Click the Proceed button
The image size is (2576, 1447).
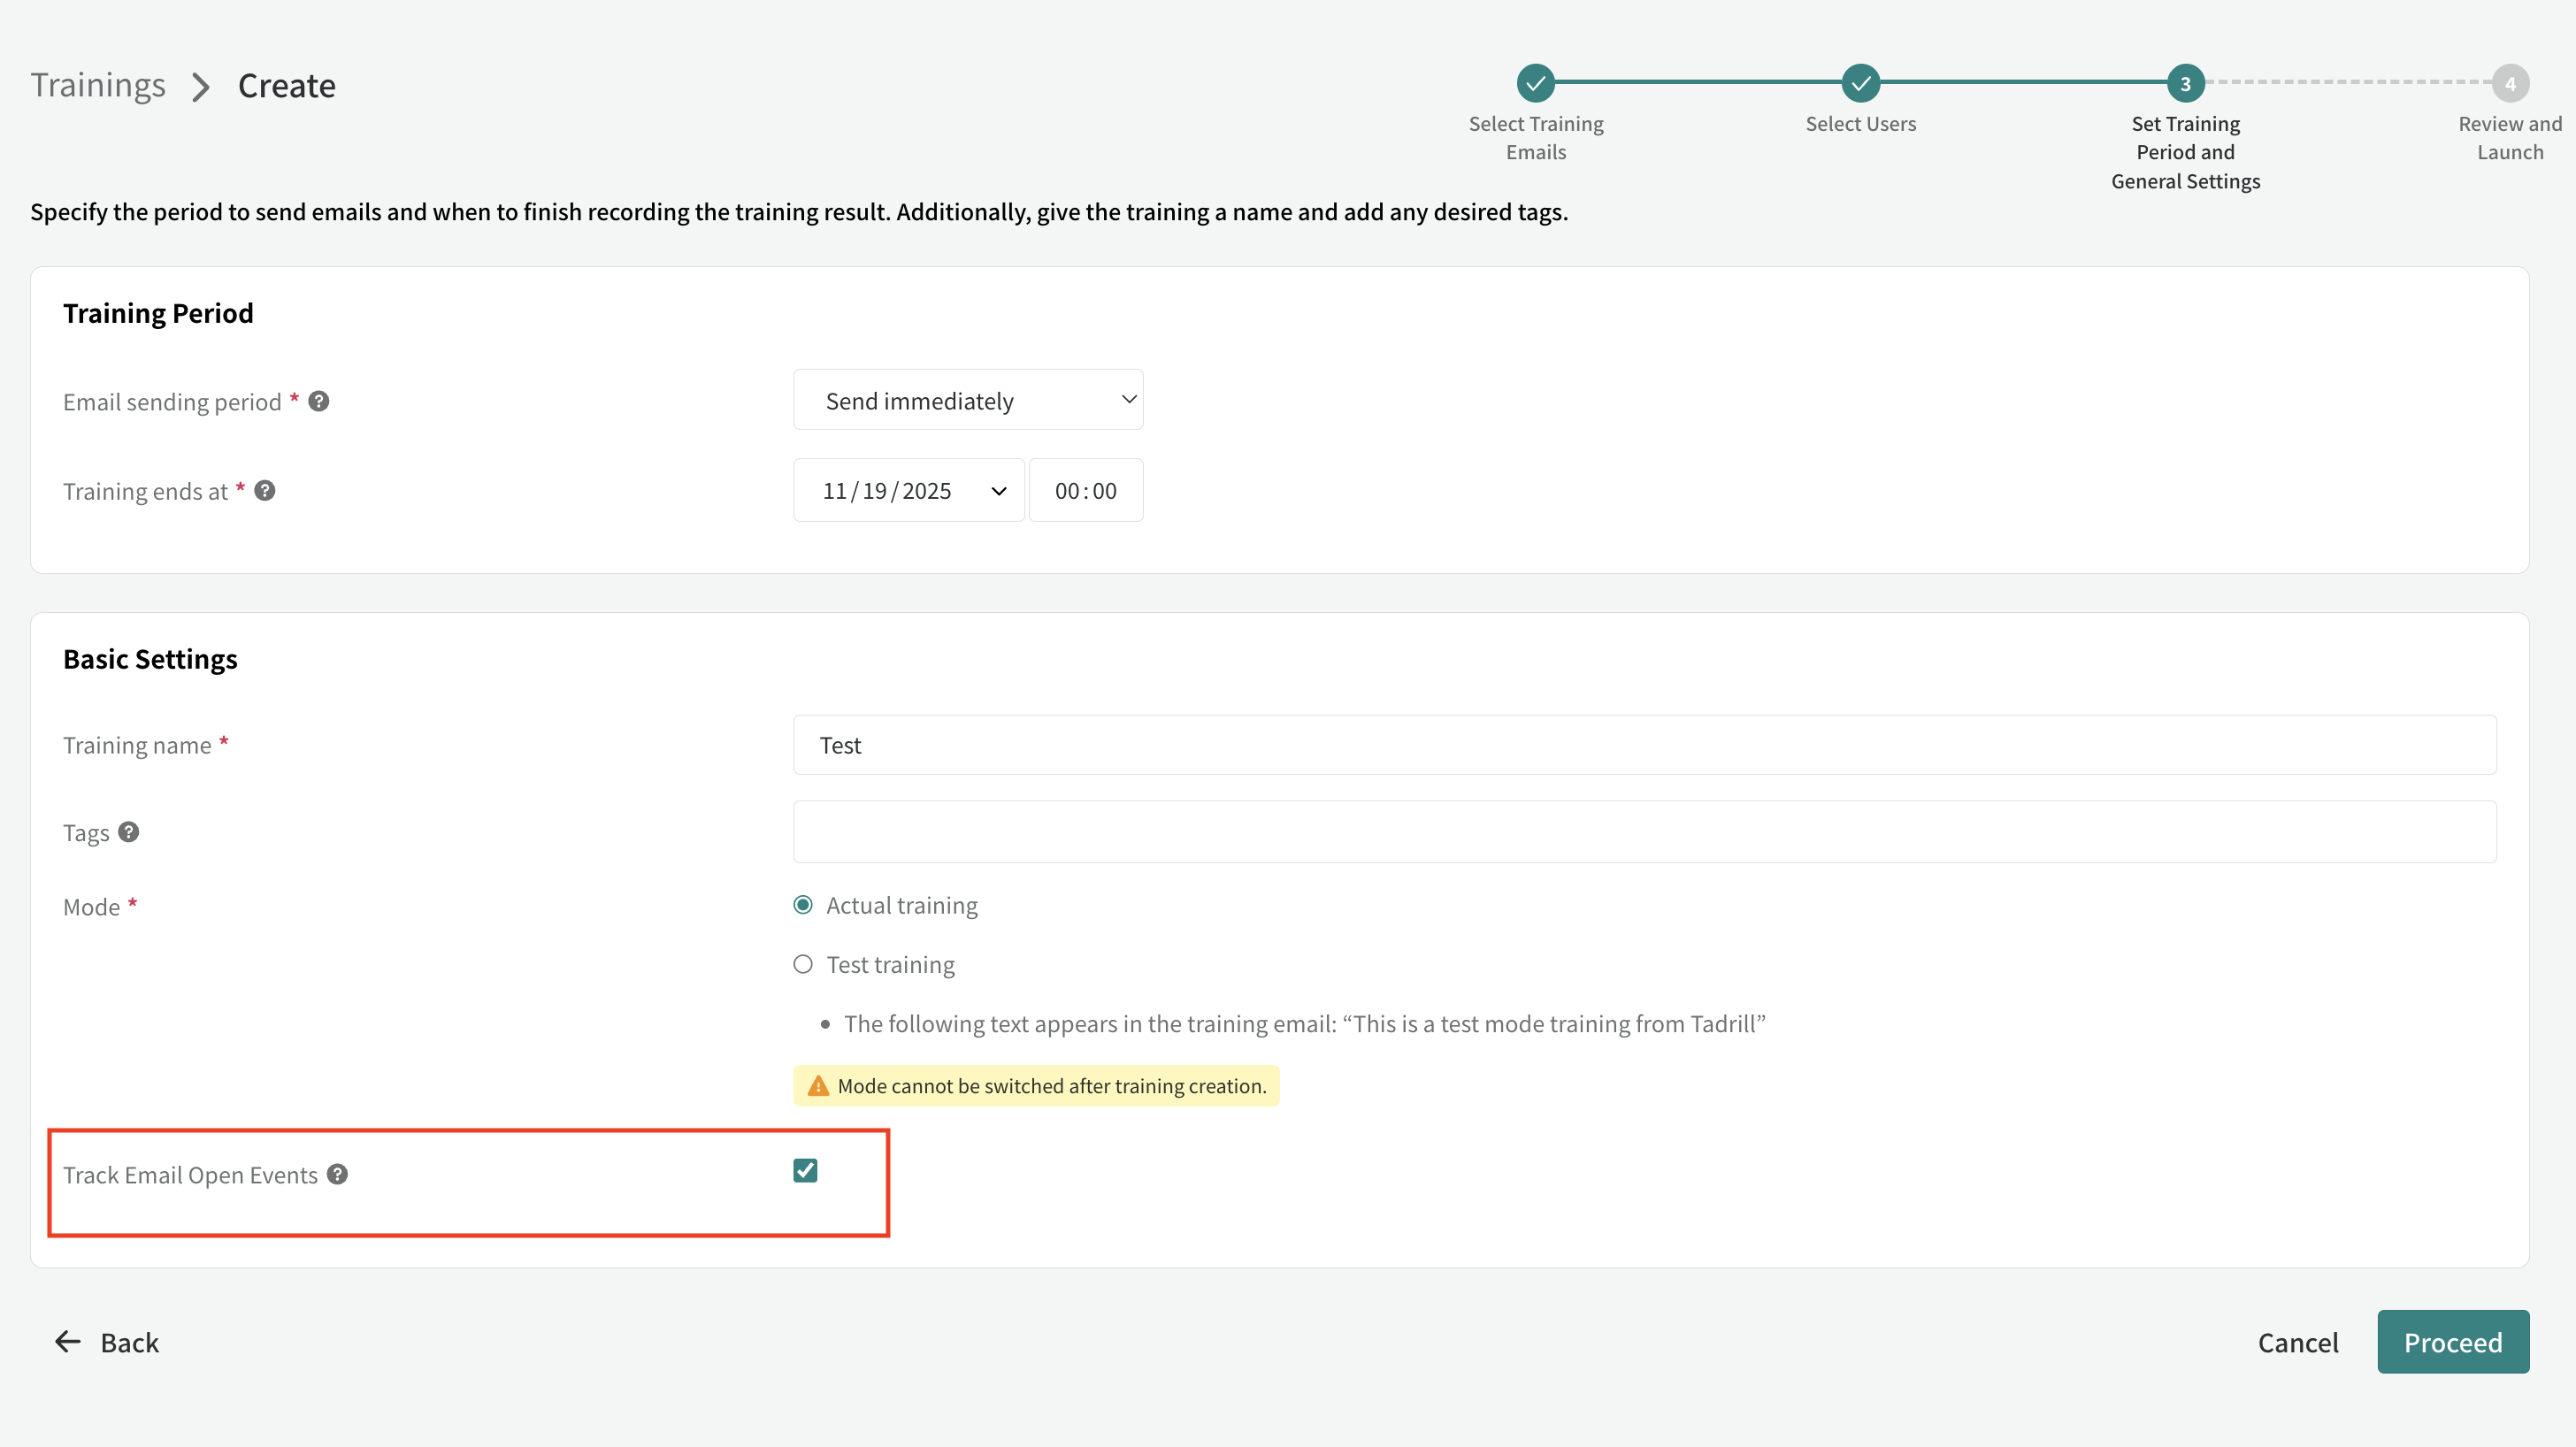pyautogui.click(x=2453, y=1342)
